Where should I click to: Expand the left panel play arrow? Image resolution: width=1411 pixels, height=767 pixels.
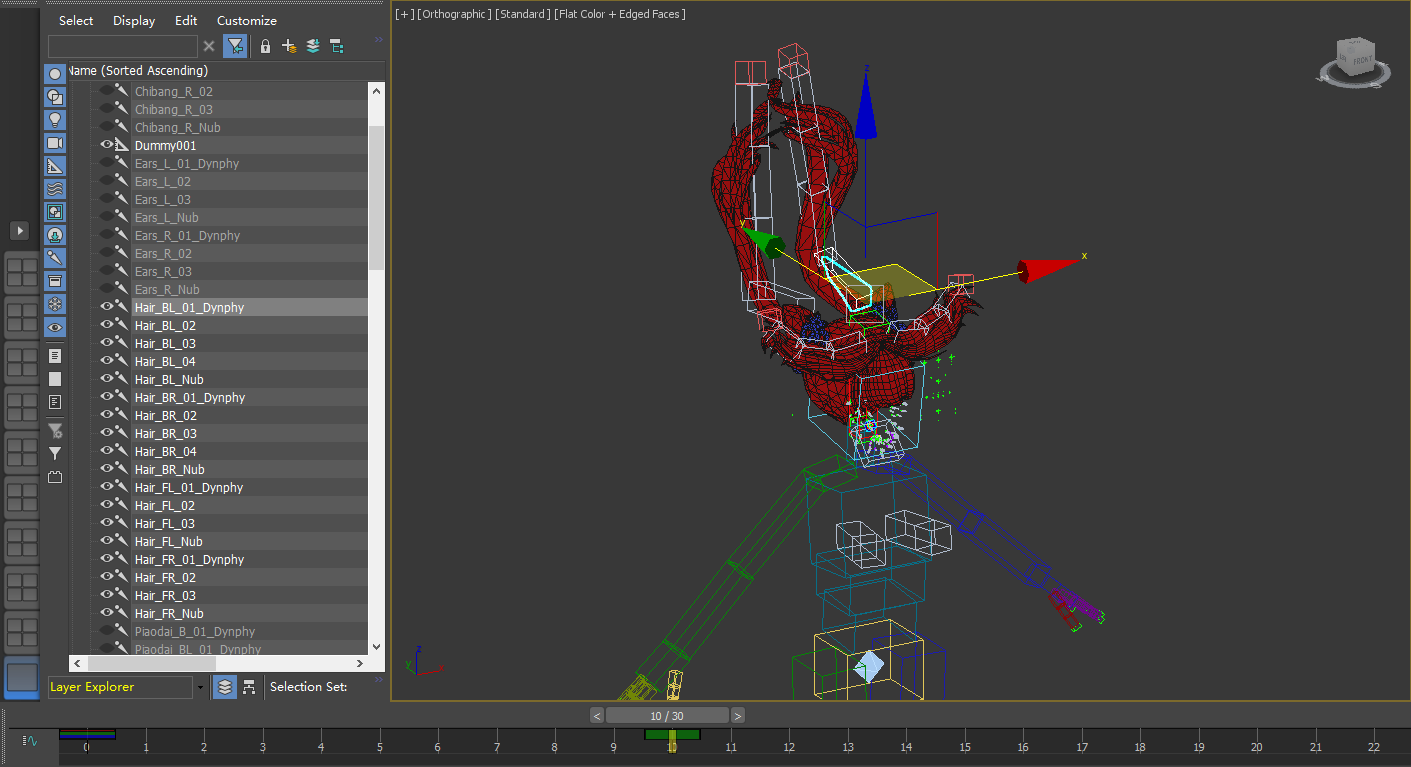coord(19,230)
